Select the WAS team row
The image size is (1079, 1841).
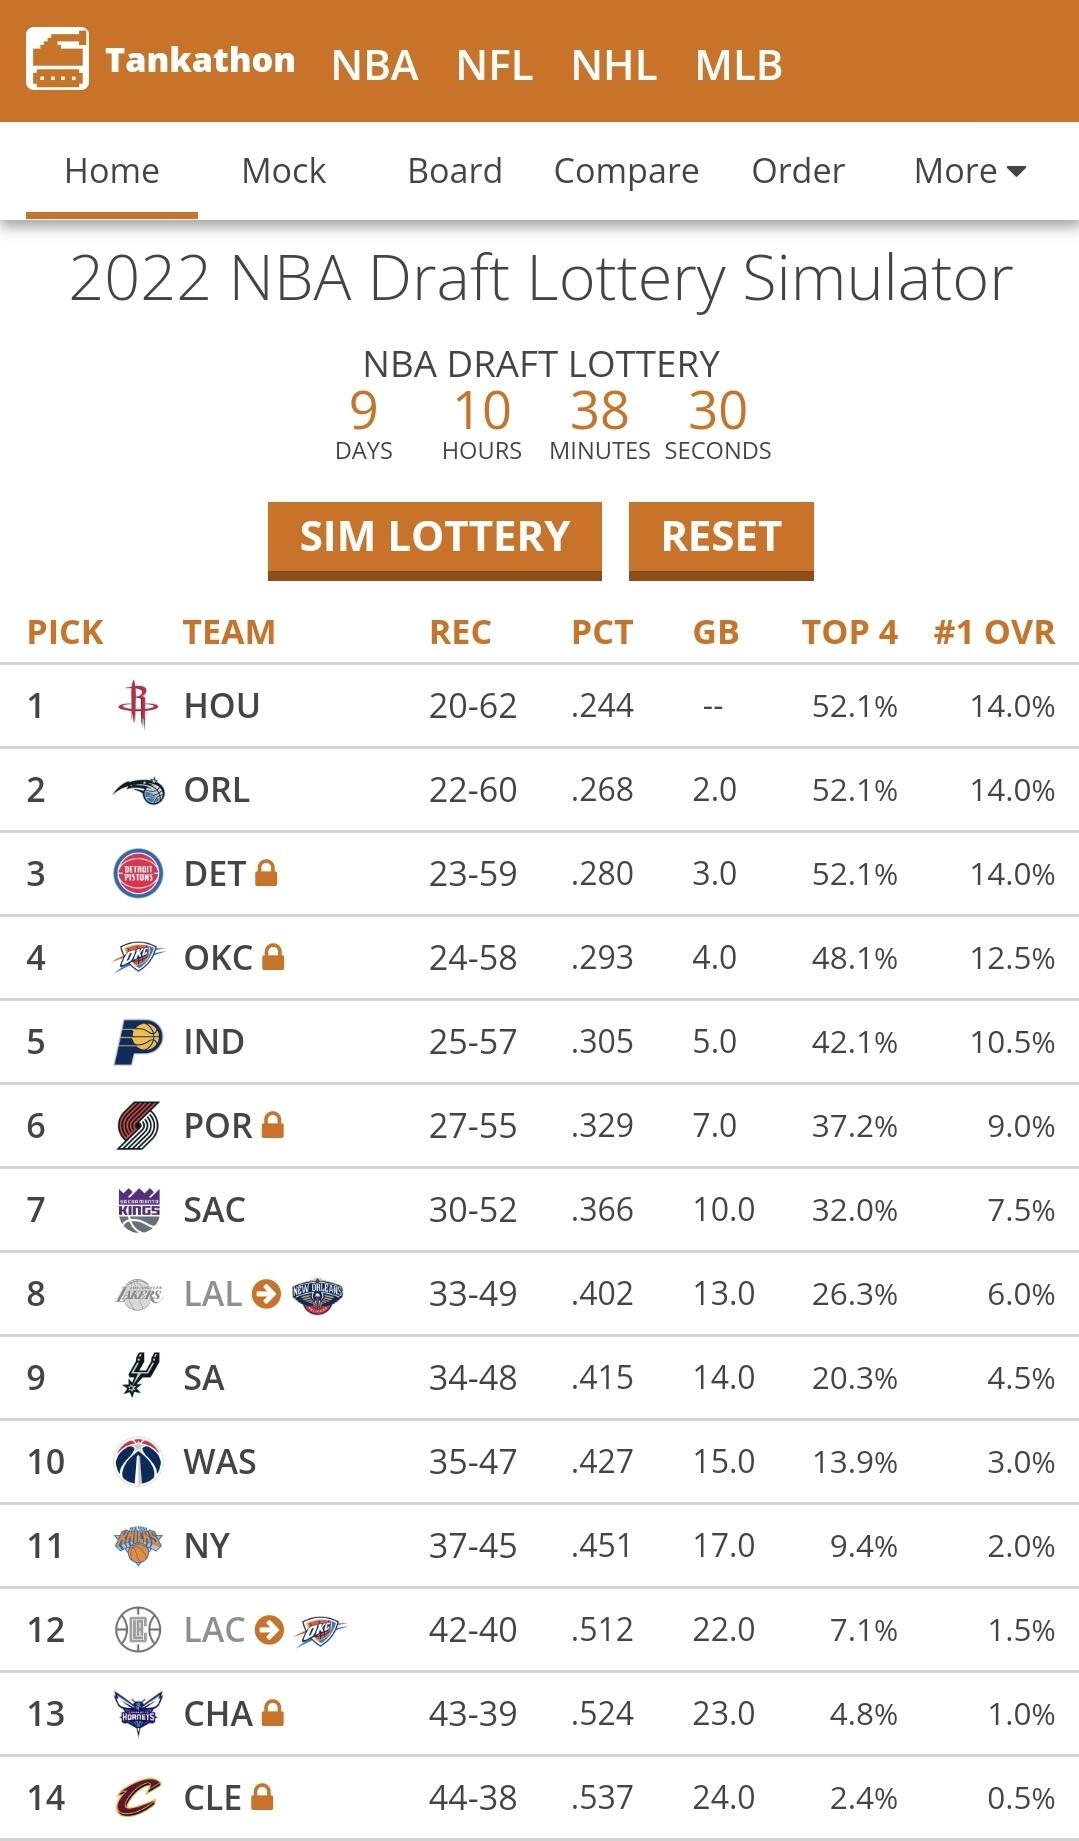[x=539, y=1462]
